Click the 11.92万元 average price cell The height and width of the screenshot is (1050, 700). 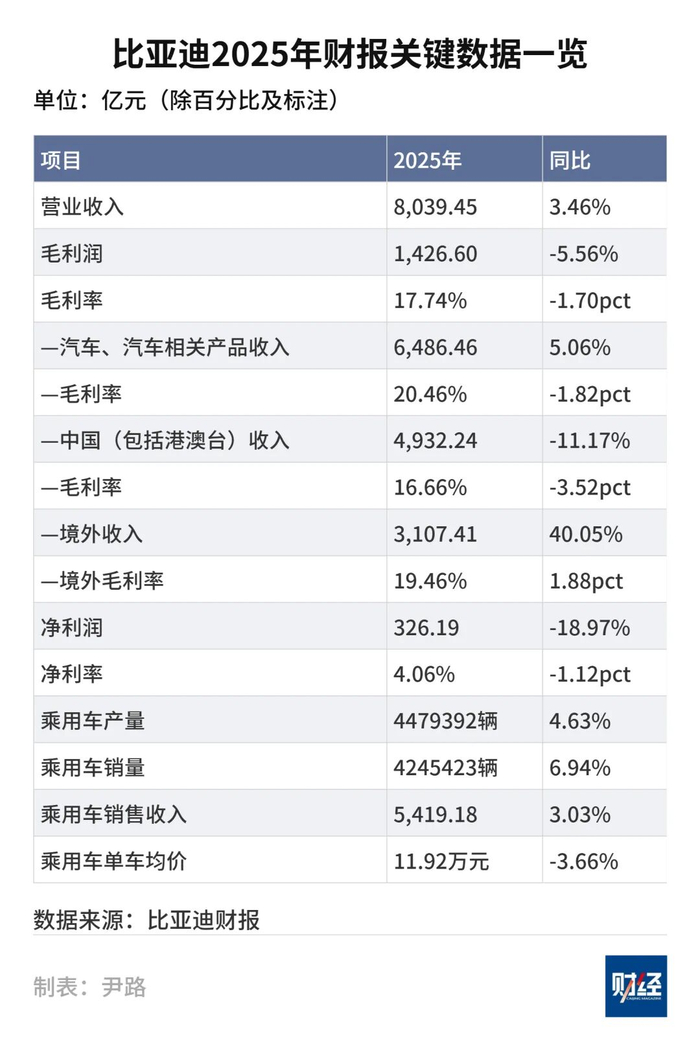click(x=442, y=861)
